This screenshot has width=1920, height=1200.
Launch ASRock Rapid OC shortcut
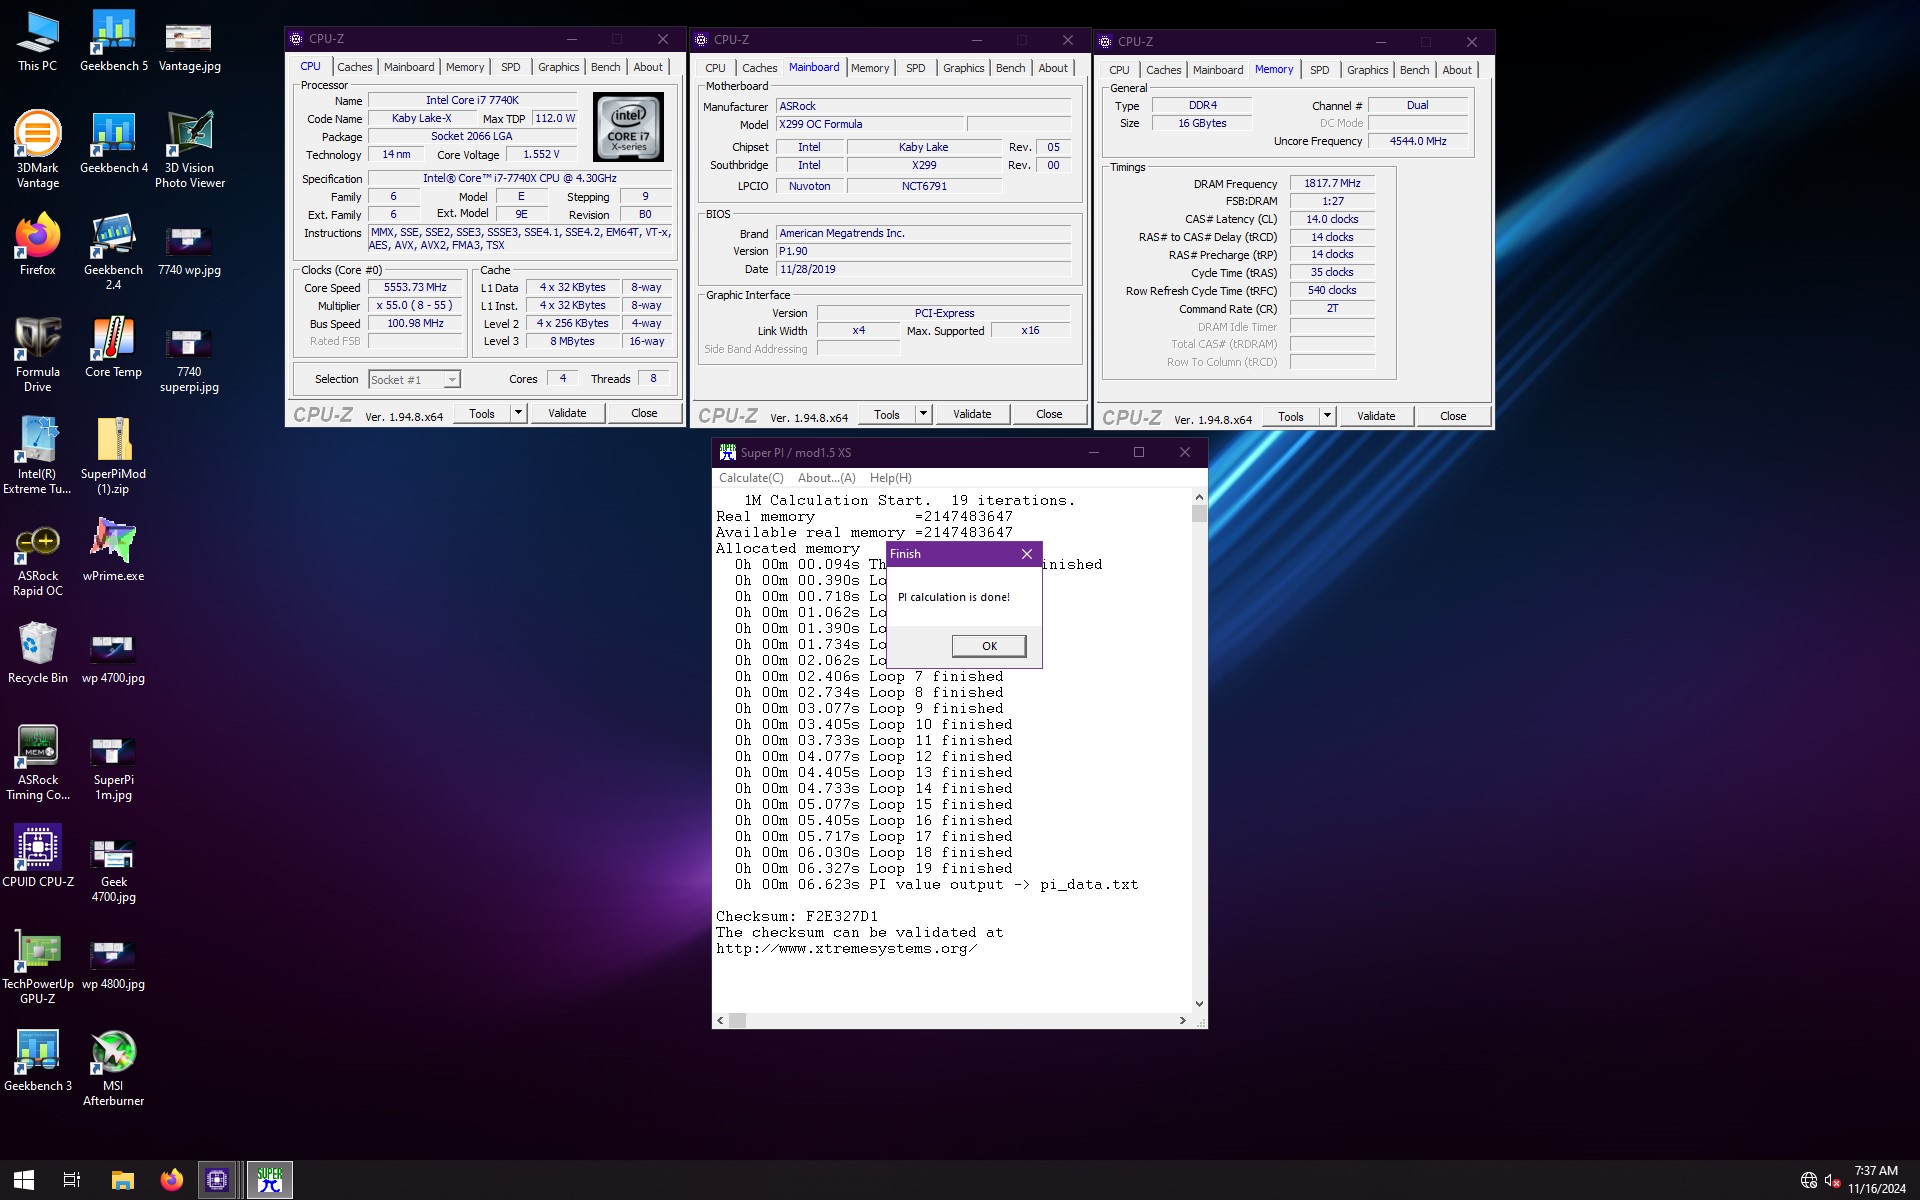[x=38, y=558]
